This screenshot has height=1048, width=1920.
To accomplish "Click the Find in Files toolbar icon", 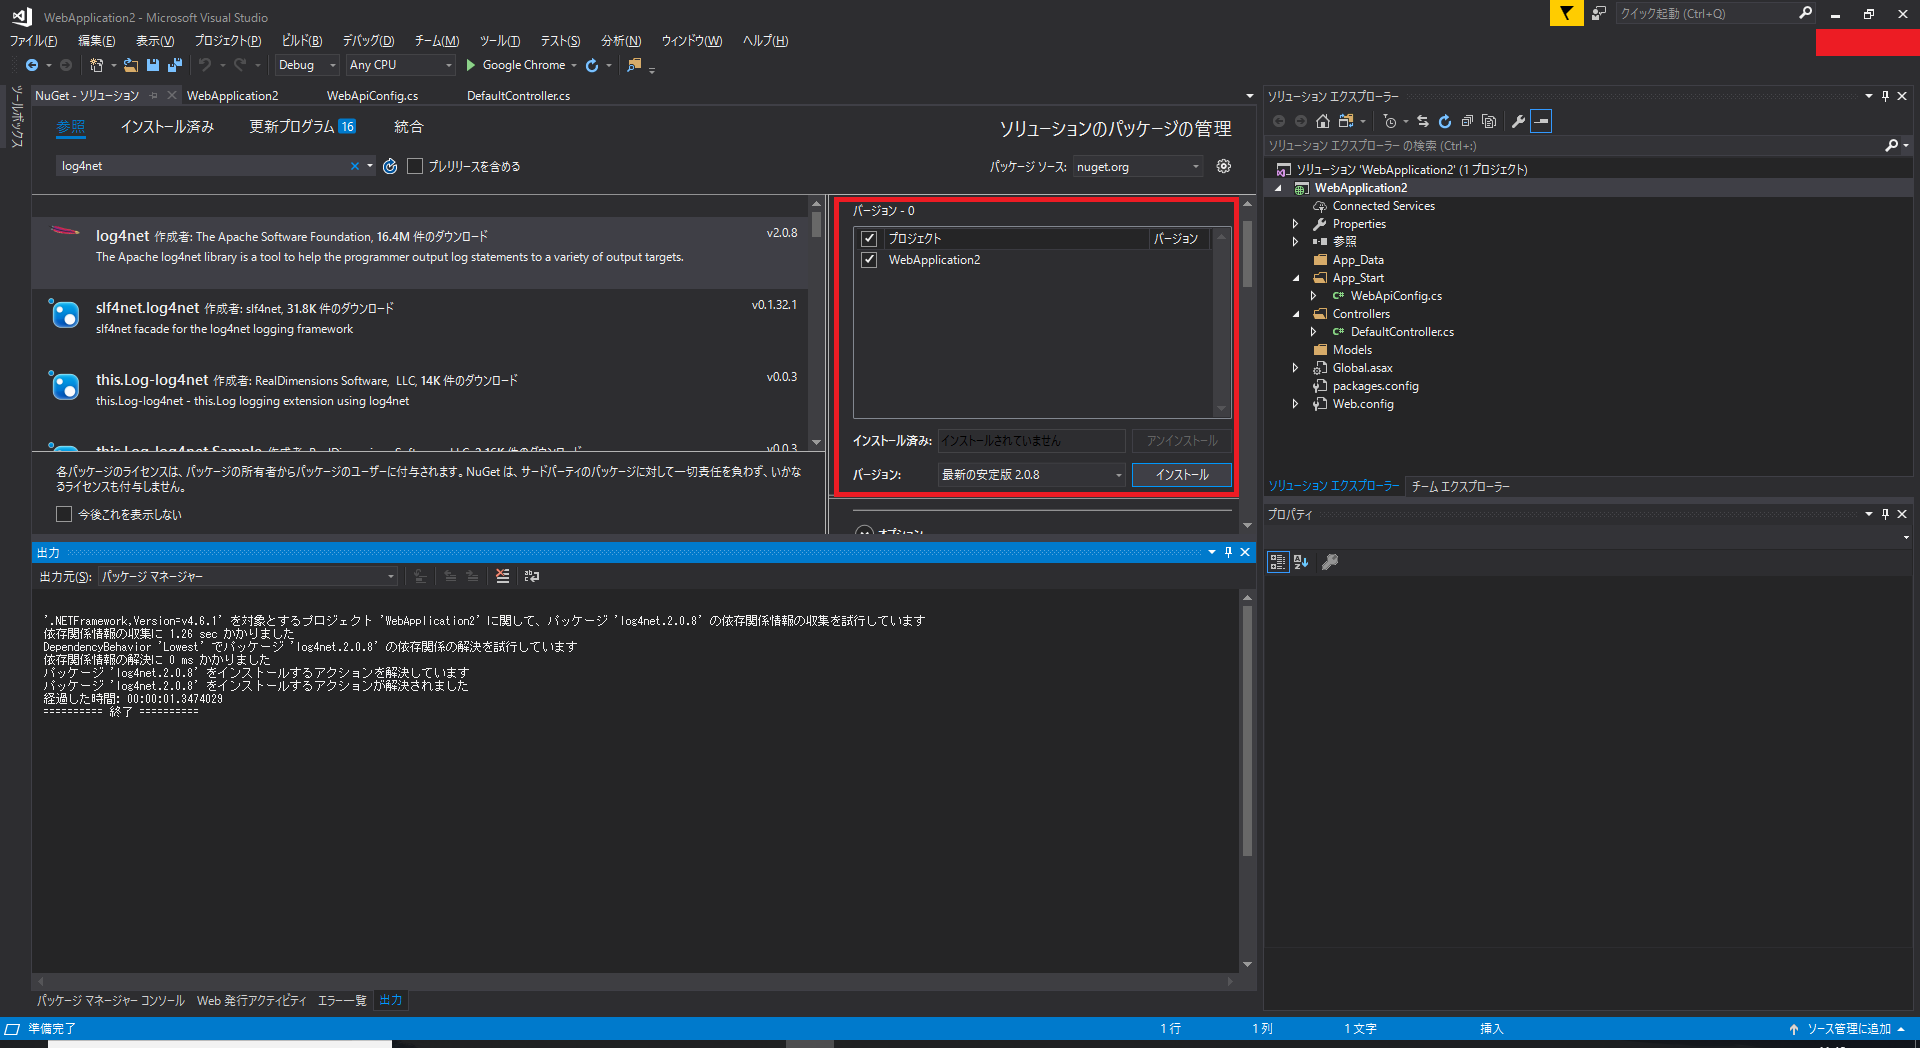I will [634, 65].
